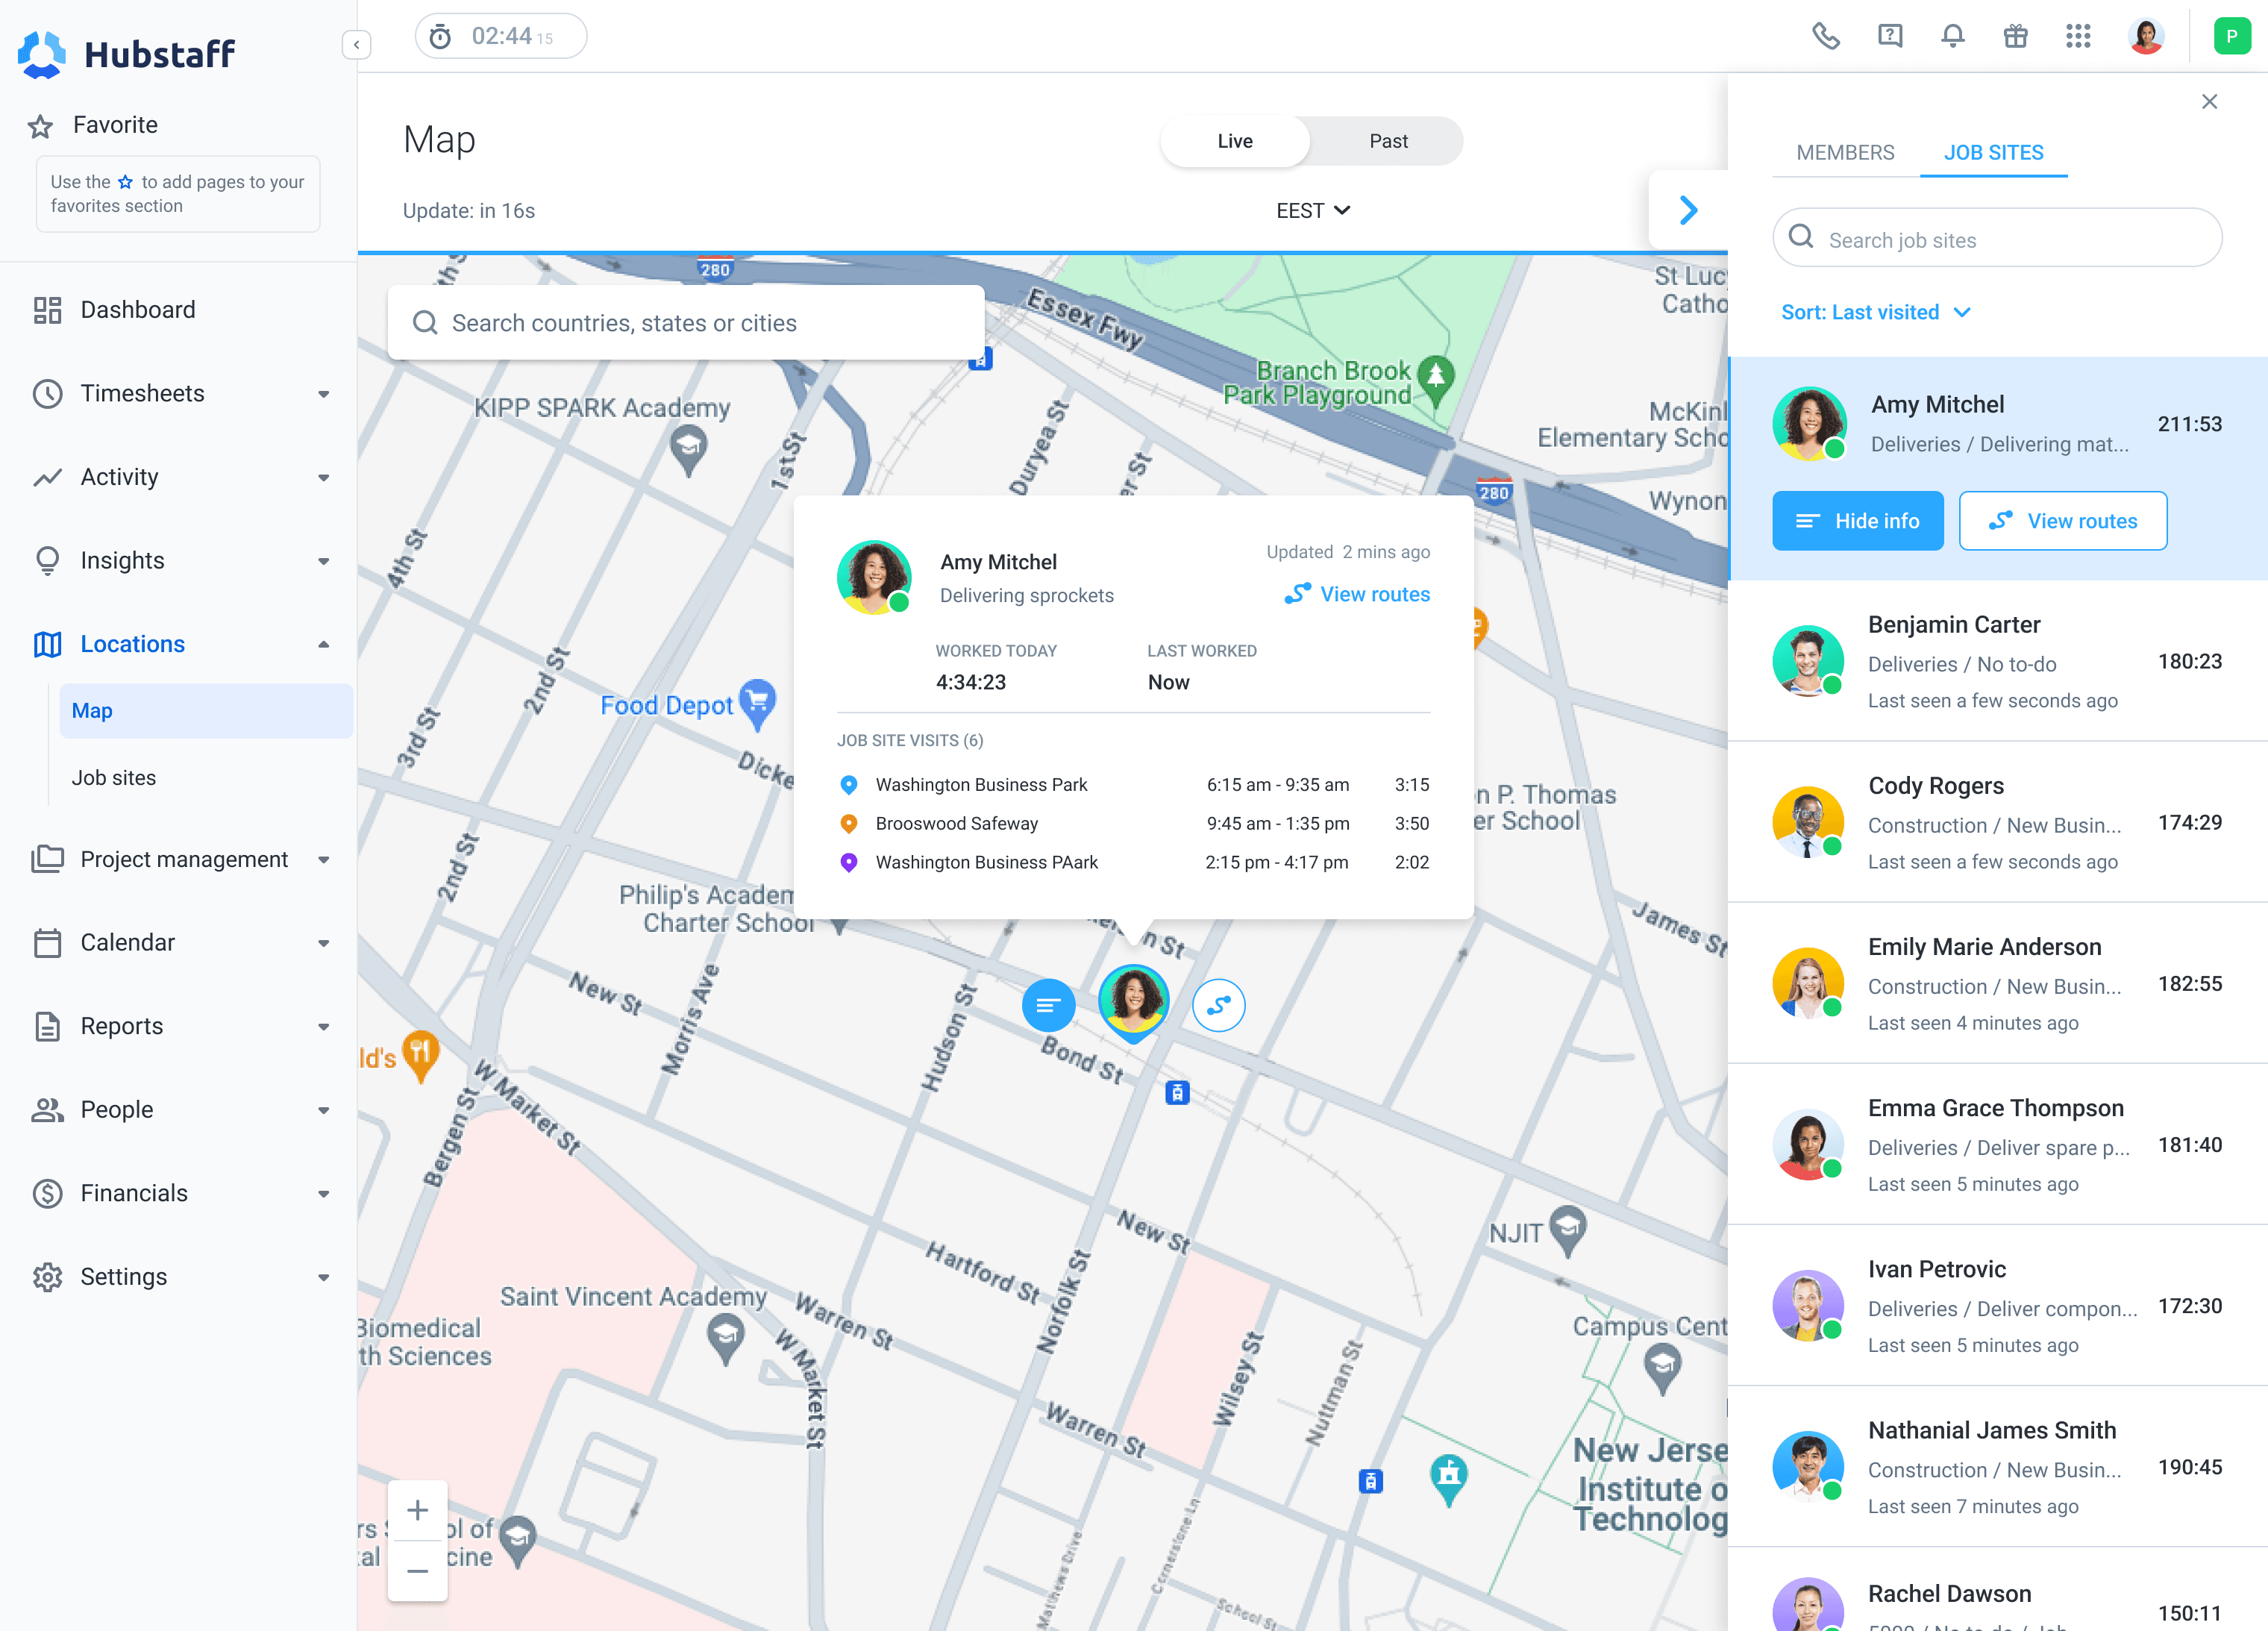Click the Search job sites field
This screenshot has width=2268, height=1631.
1997,239
